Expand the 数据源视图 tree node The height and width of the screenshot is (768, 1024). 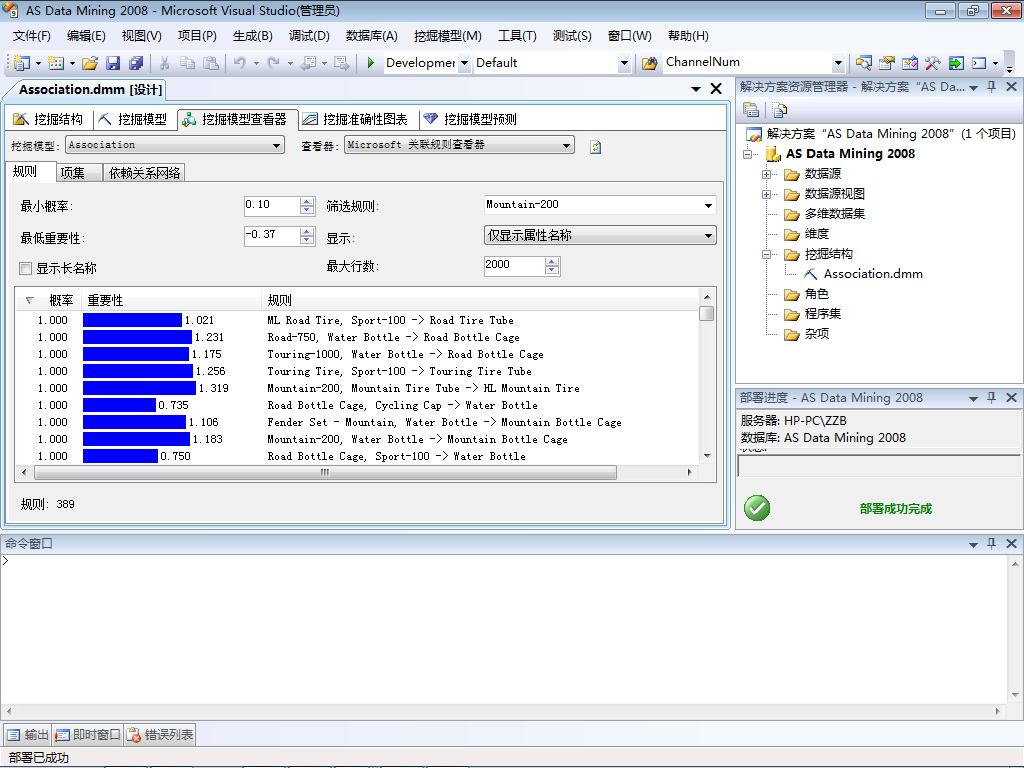(767, 195)
